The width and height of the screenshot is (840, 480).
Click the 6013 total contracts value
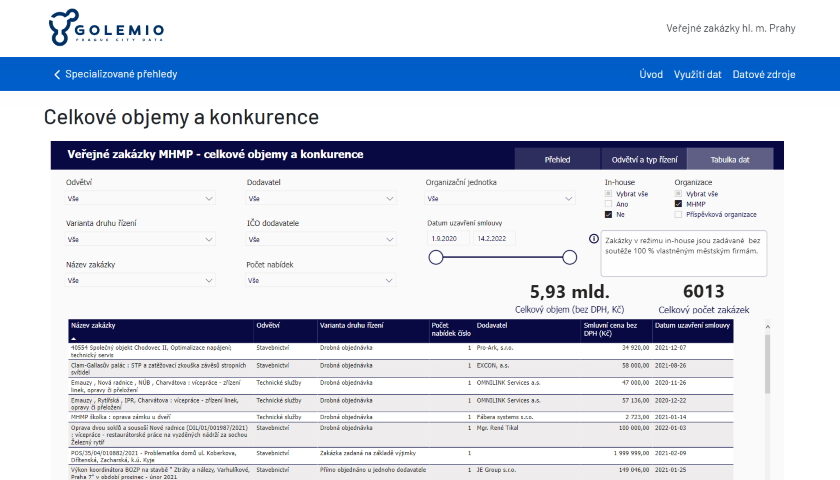(703, 291)
